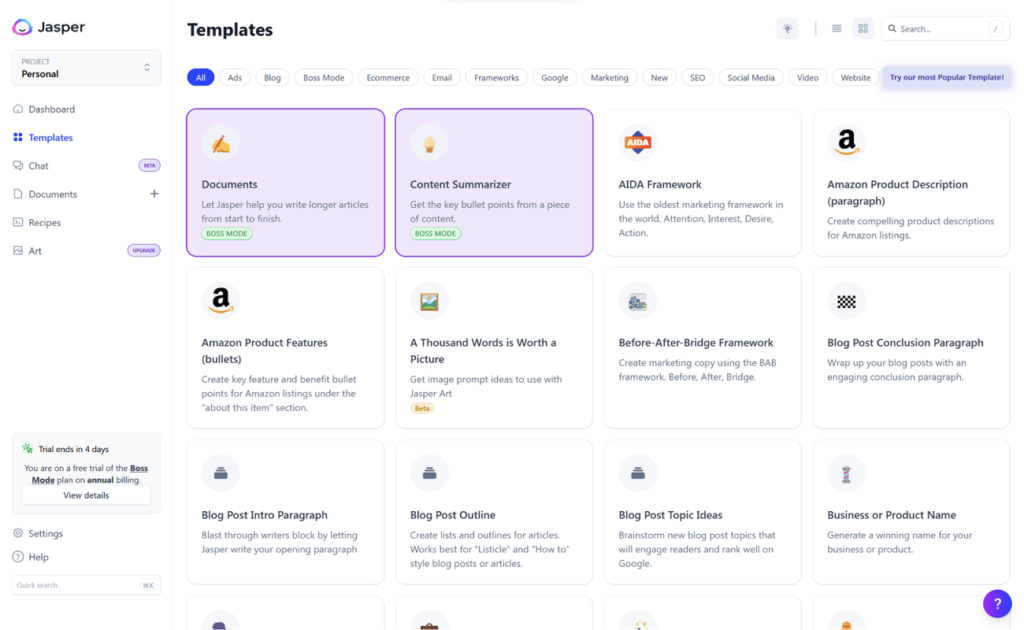Image resolution: width=1024 pixels, height=630 pixels.
Task: Click Try our most Popular Template button
Action: pos(947,77)
